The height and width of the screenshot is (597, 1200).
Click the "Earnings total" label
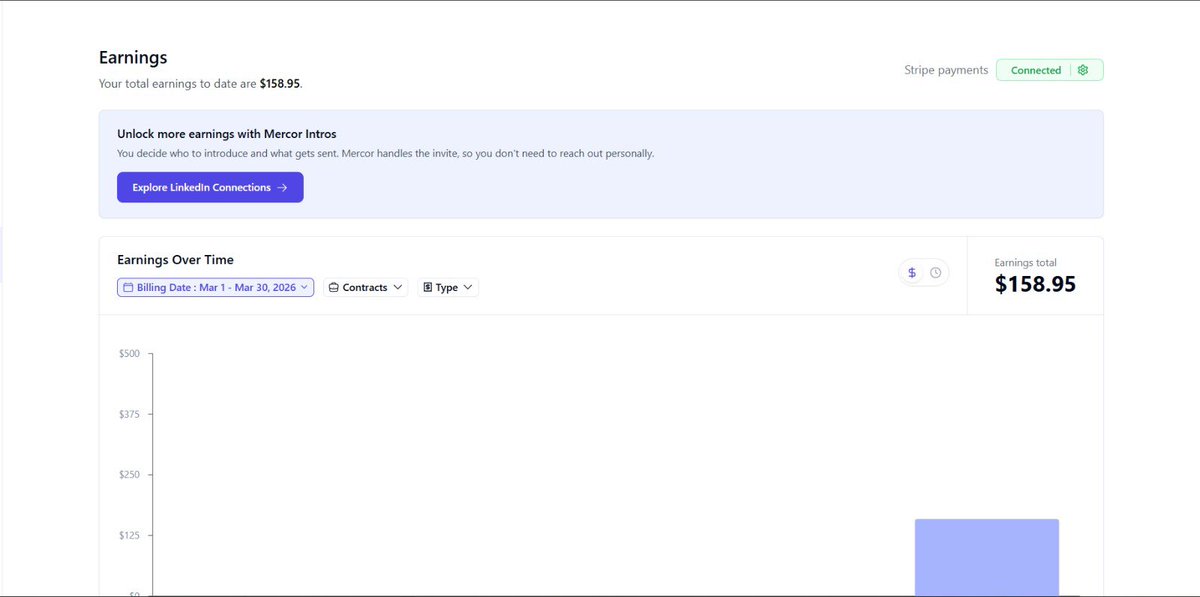(x=1025, y=262)
